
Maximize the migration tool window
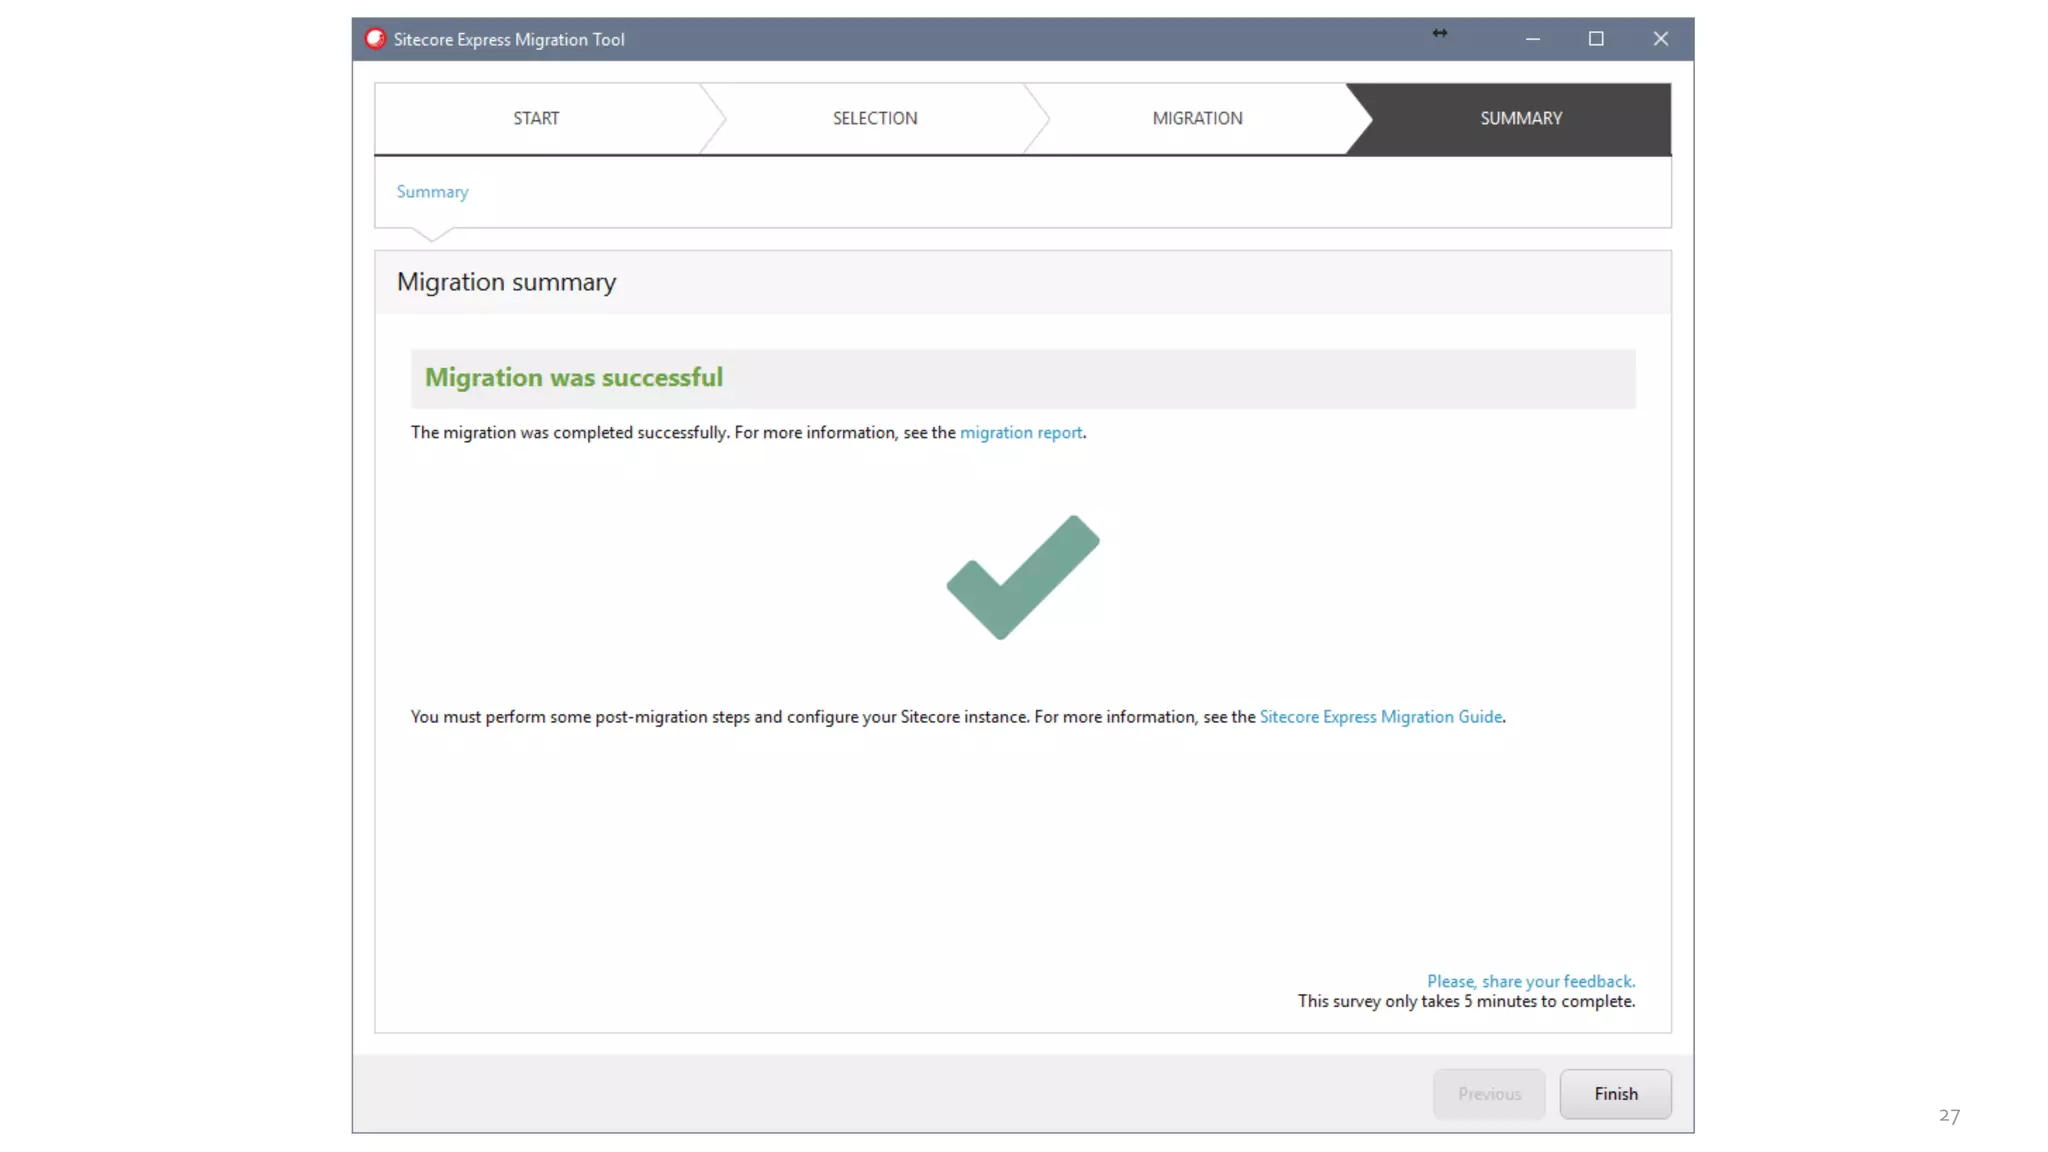tap(1596, 39)
